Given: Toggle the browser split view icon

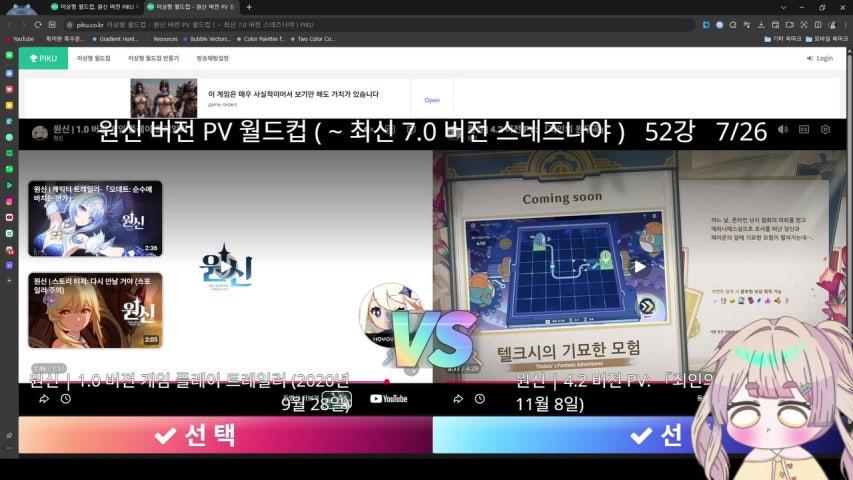Looking at the screenshot, I should click(818, 25).
